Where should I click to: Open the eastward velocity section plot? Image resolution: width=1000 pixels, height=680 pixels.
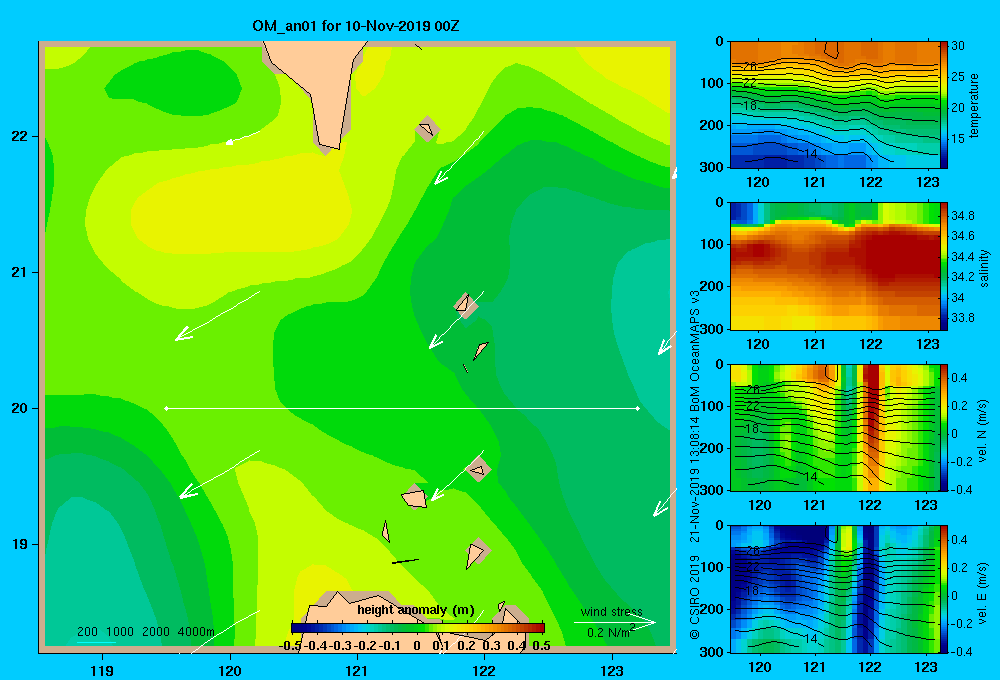click(x=834, y=589)
